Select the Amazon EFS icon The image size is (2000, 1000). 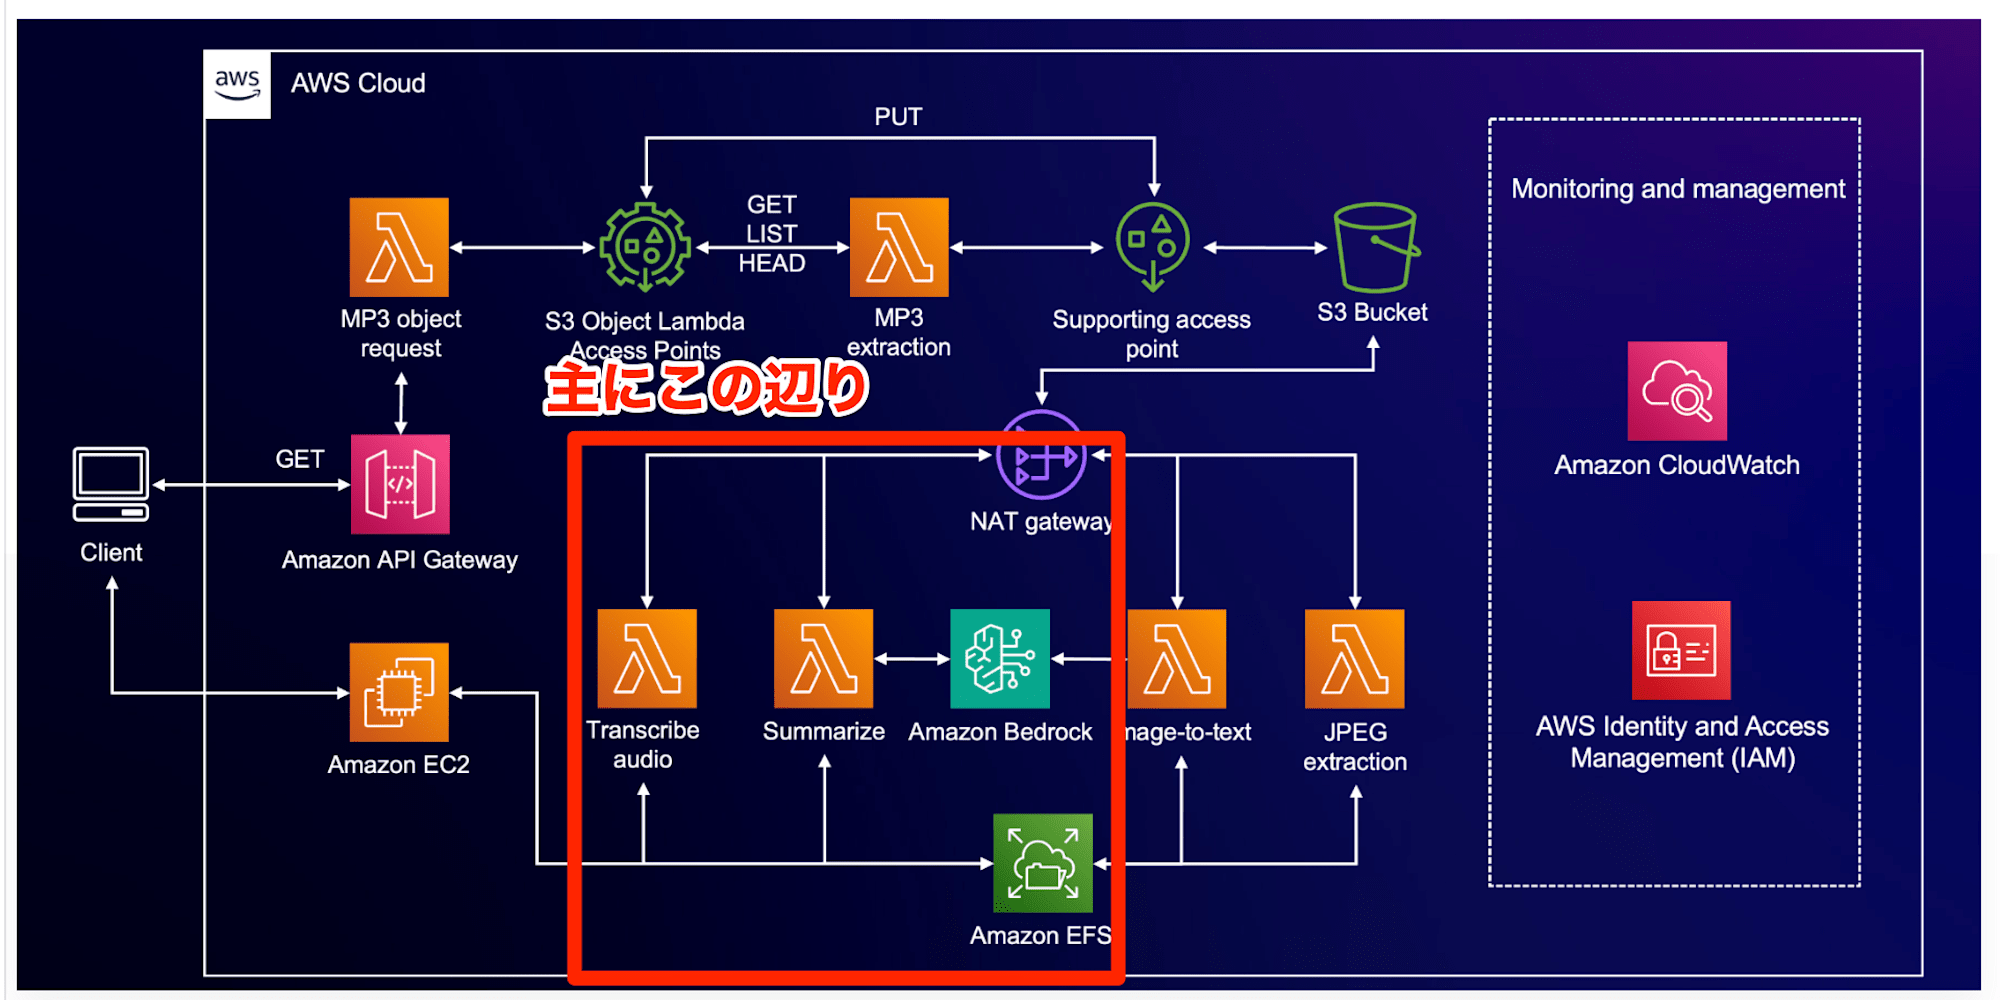pyautogui.click(x=1043, y=863)
